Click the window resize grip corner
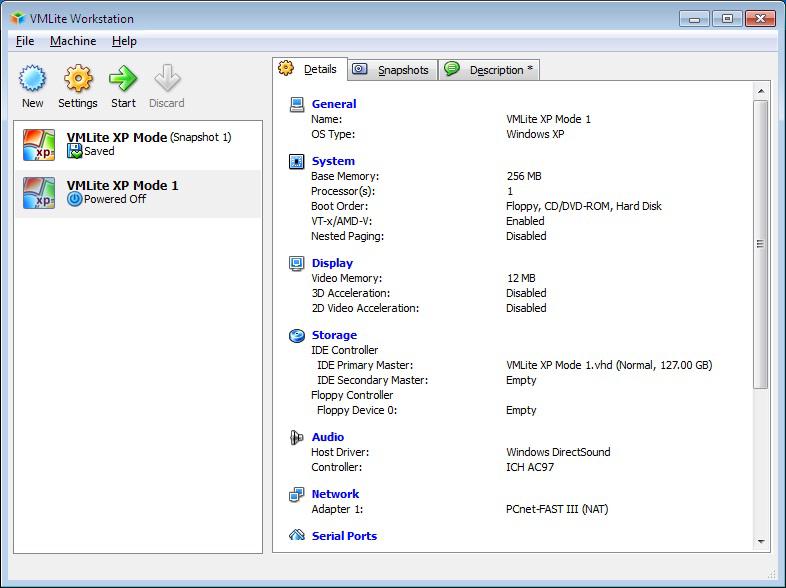Image resolution: width=786 pixels, height=588 pixels. tap(772, 574)
